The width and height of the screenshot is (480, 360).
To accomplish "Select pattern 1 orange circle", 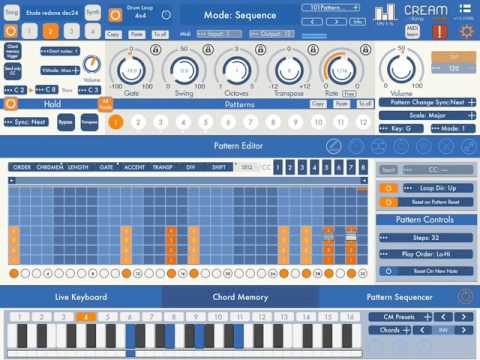I will (x=116, y=122).
